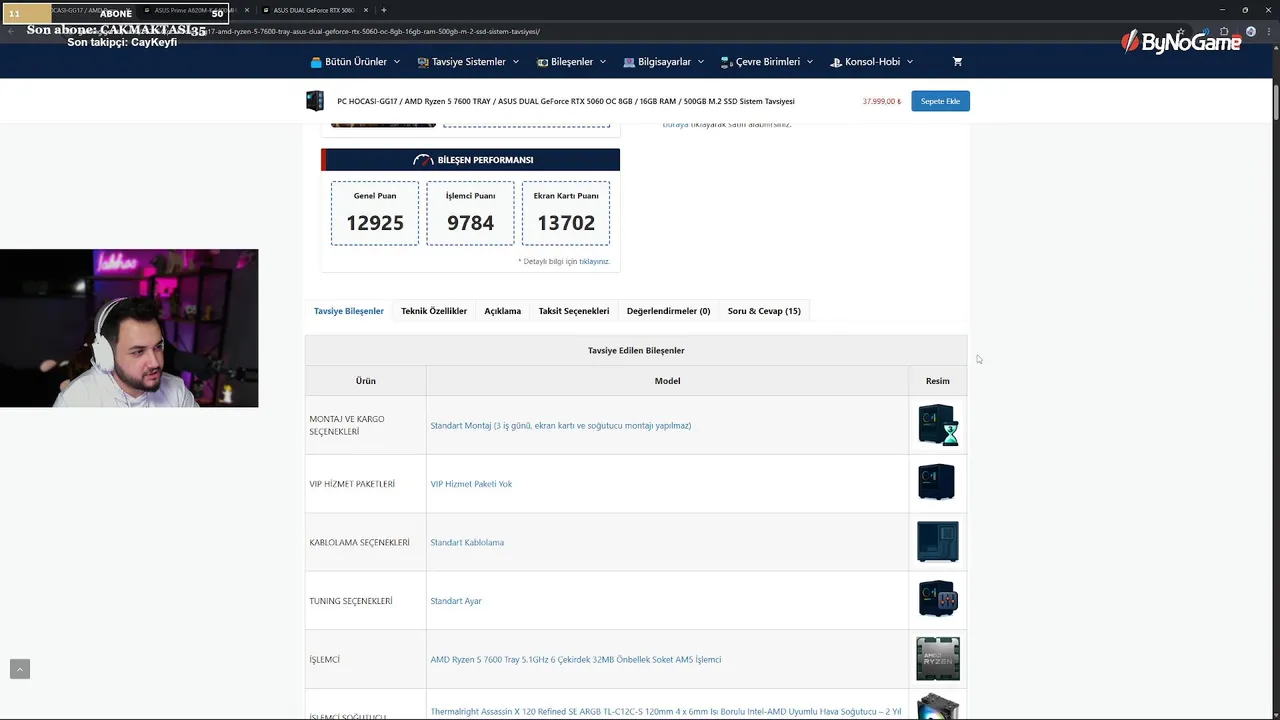The image size is (1280, 720).
Task: Open the Çevre Birimleri dropdown
Action: pos(766,61)
